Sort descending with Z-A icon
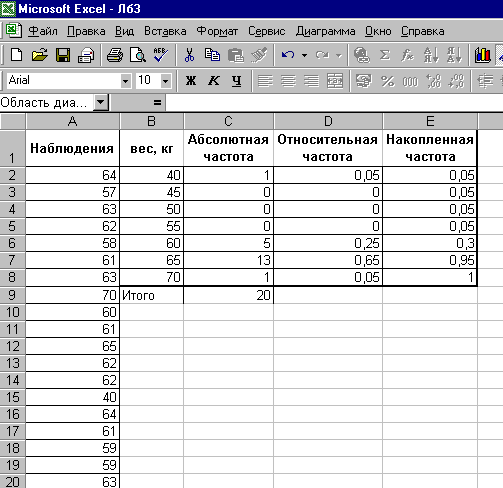 click(454, 55)
